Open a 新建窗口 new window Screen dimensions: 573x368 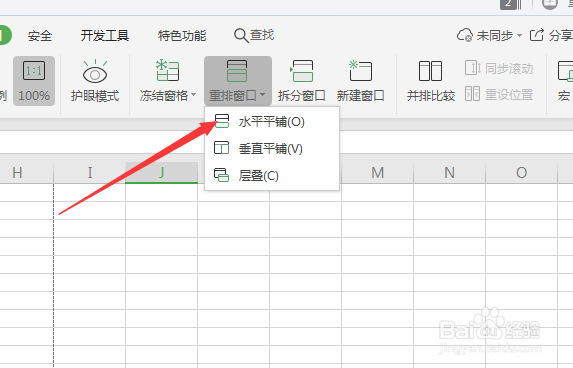pos(360,81)
